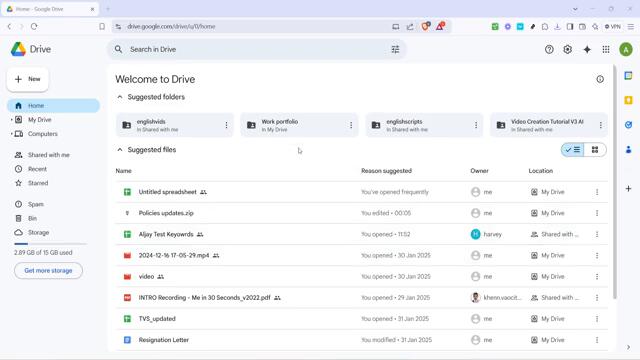The height and width of the screenshot is (360, 640).
Task: Open Recent in sidebar
Action: click(x=53, y=169)
